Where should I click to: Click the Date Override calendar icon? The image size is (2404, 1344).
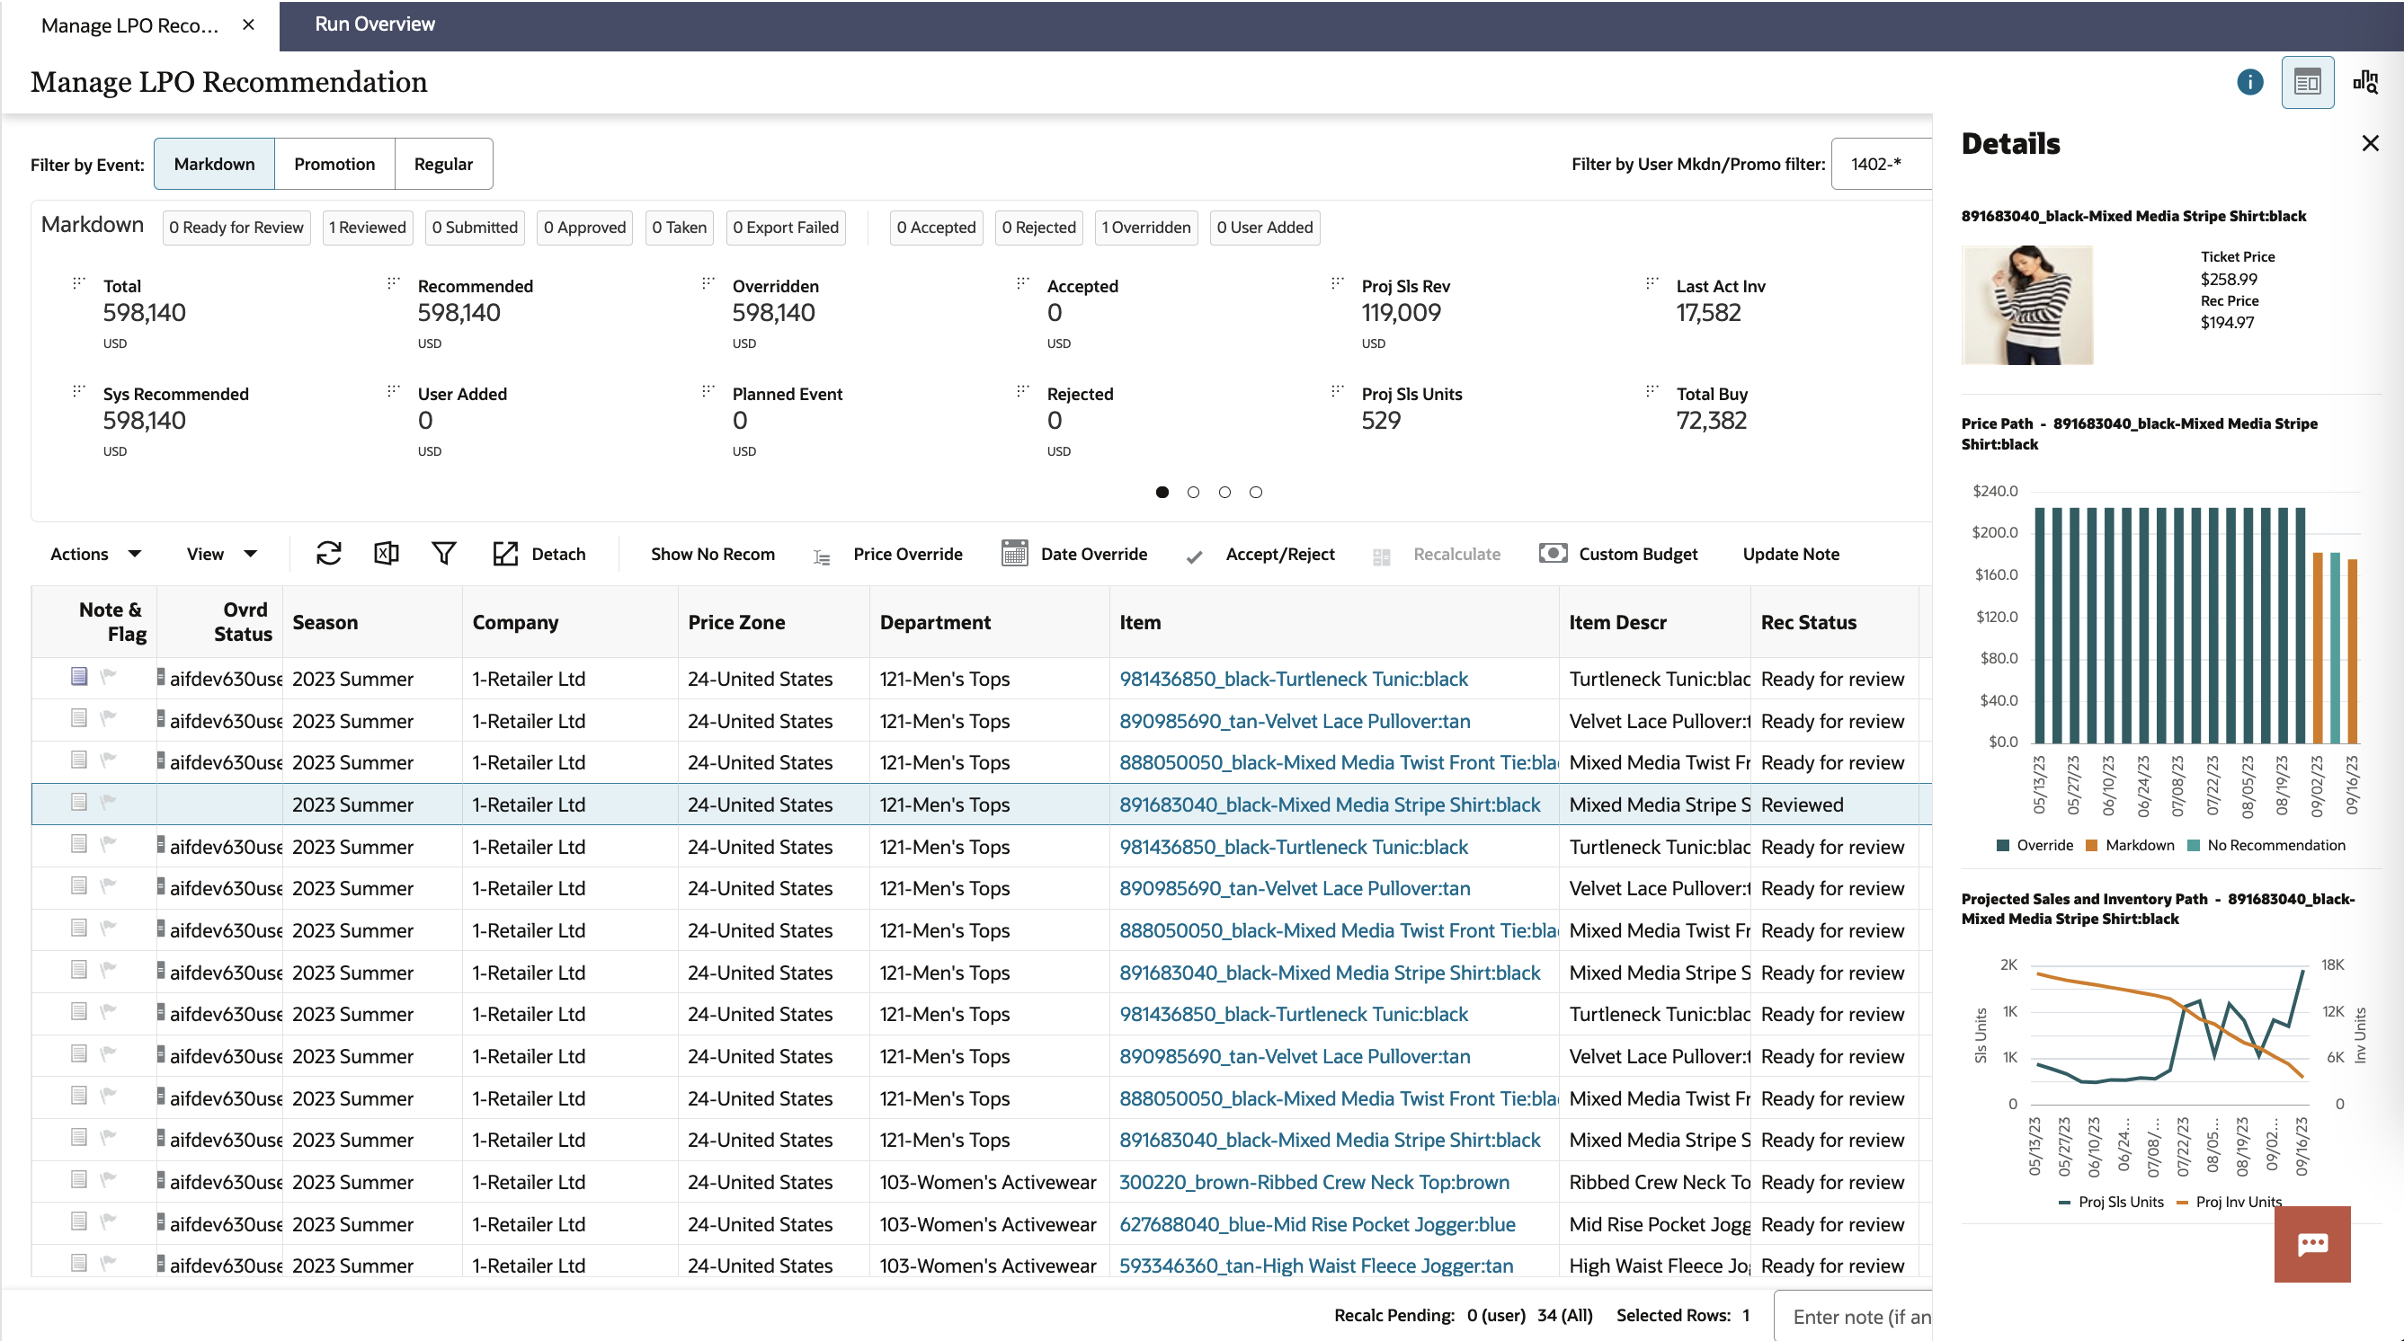point(1014,553)
